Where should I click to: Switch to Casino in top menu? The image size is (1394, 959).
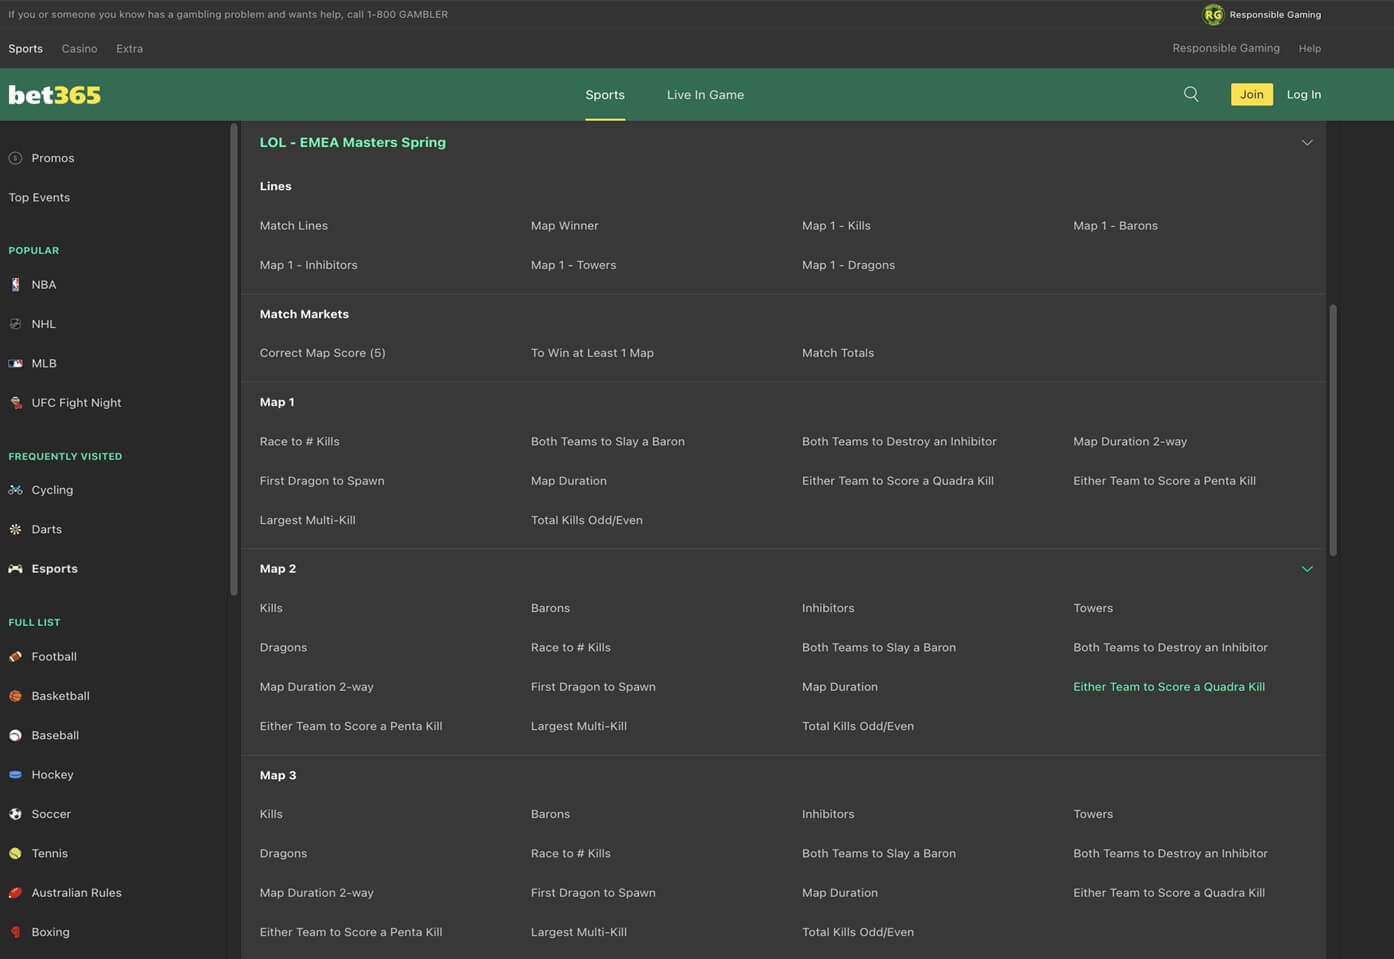click(x=79, y=48)
